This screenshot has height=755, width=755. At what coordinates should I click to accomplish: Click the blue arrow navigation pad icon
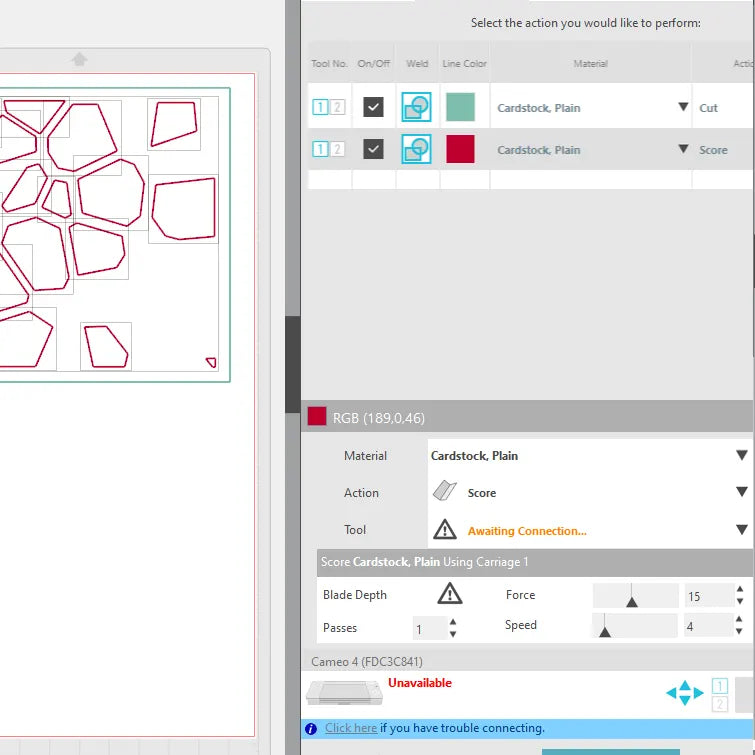coord(684,692)
